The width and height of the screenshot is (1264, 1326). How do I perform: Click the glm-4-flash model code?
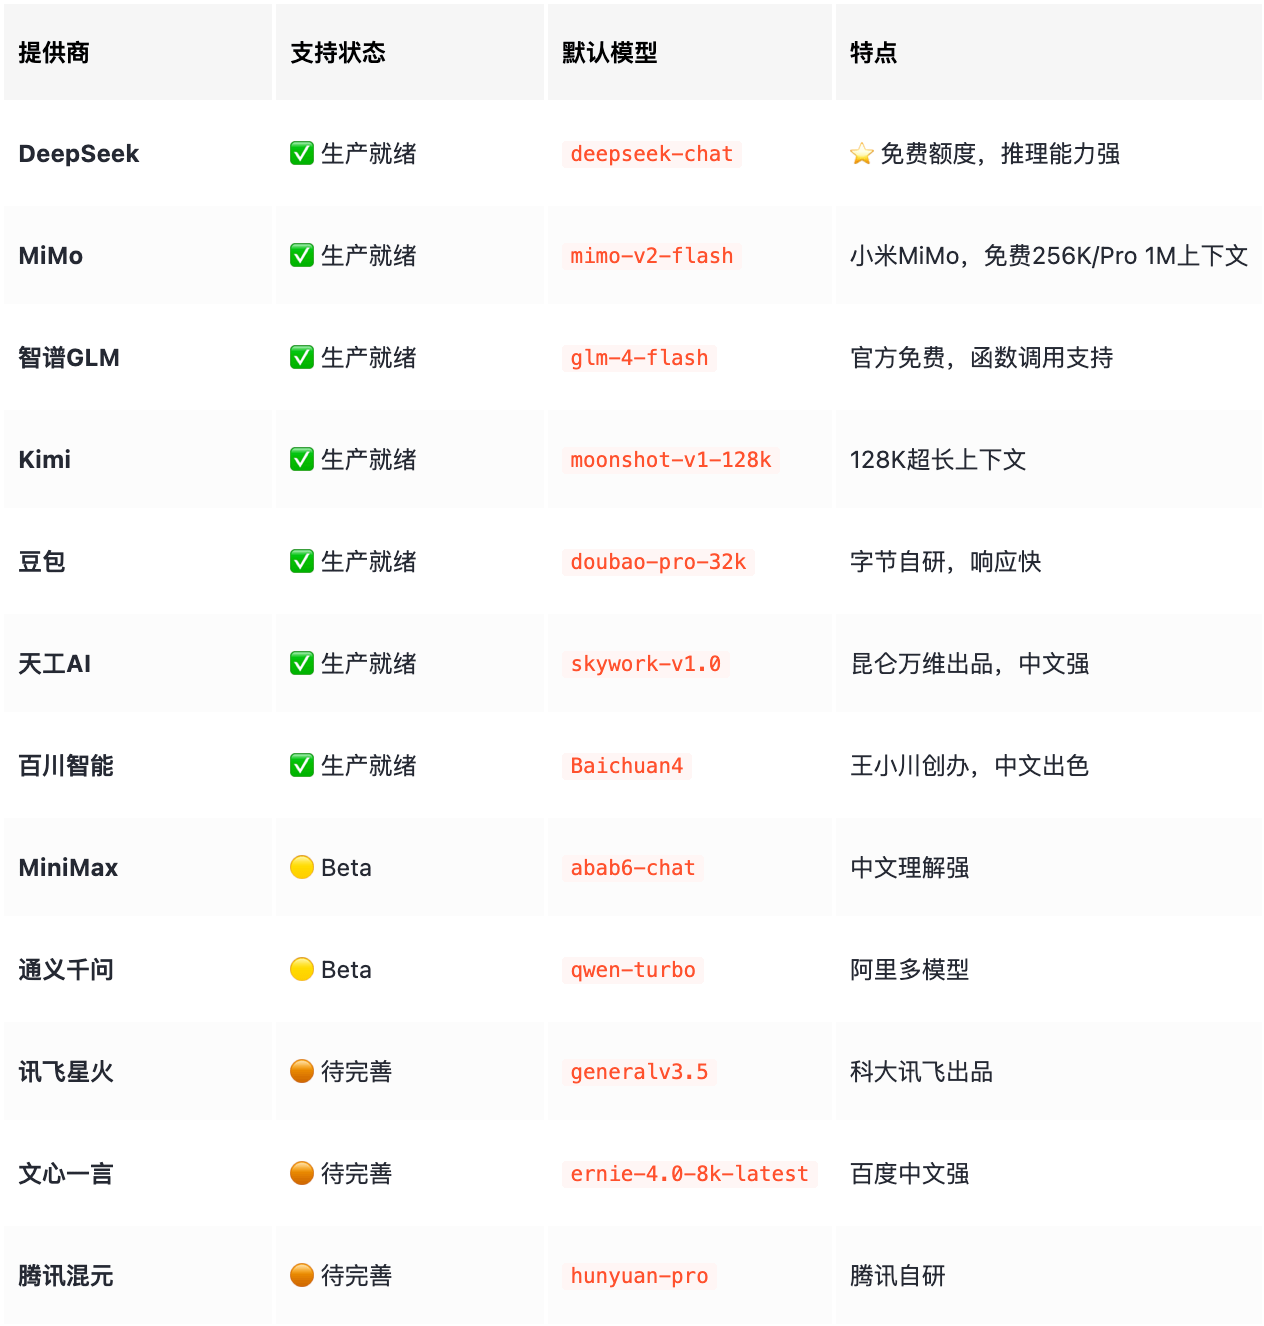coord(640,358)
